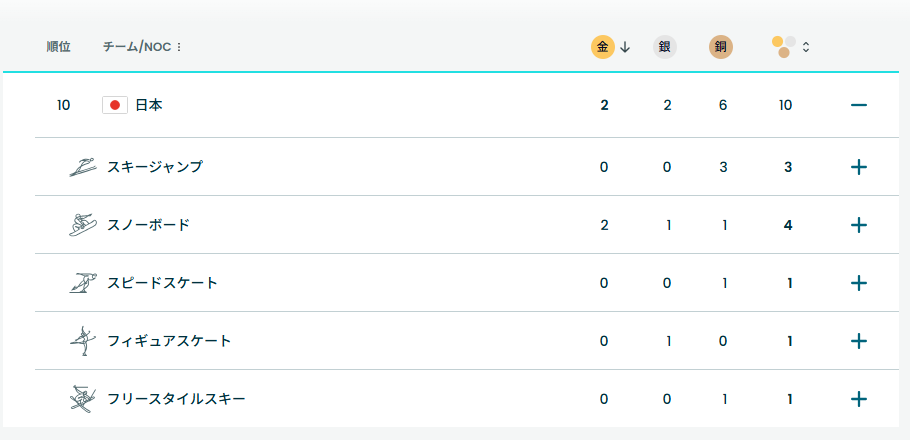The image size is (910, 440).
Task: Click the Japan flag icon
Action: tap(115, 105)
